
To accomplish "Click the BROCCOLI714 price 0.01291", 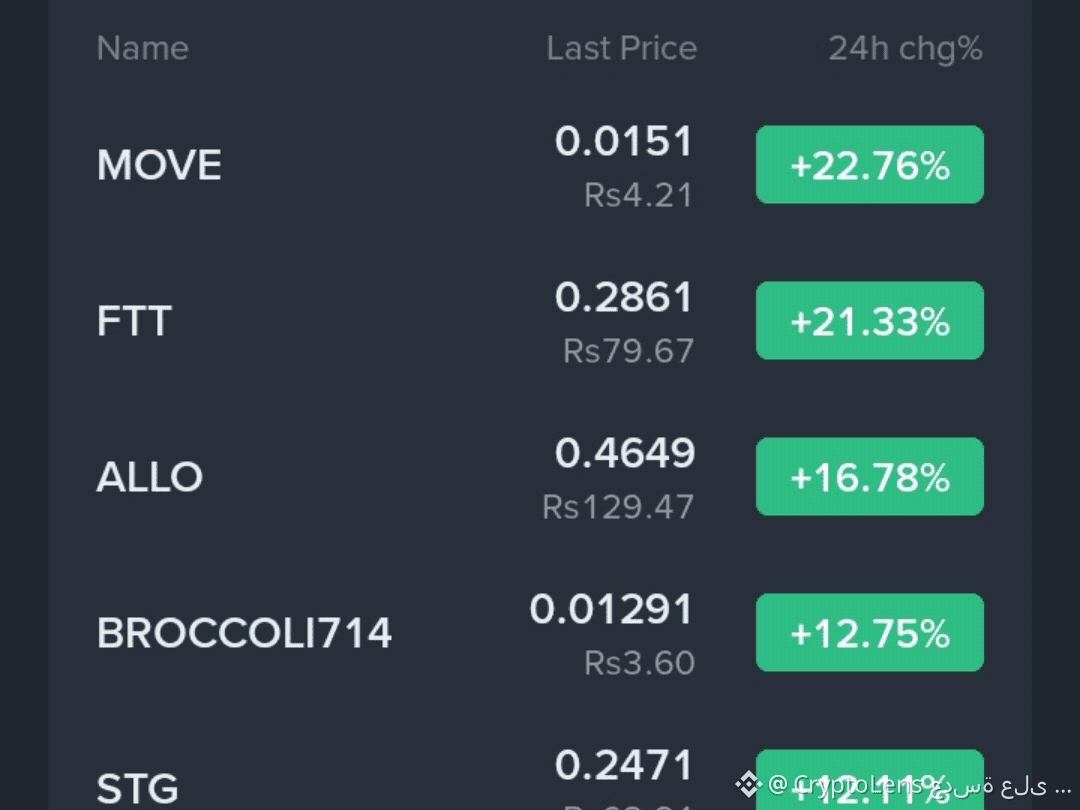I will [612, 610].
